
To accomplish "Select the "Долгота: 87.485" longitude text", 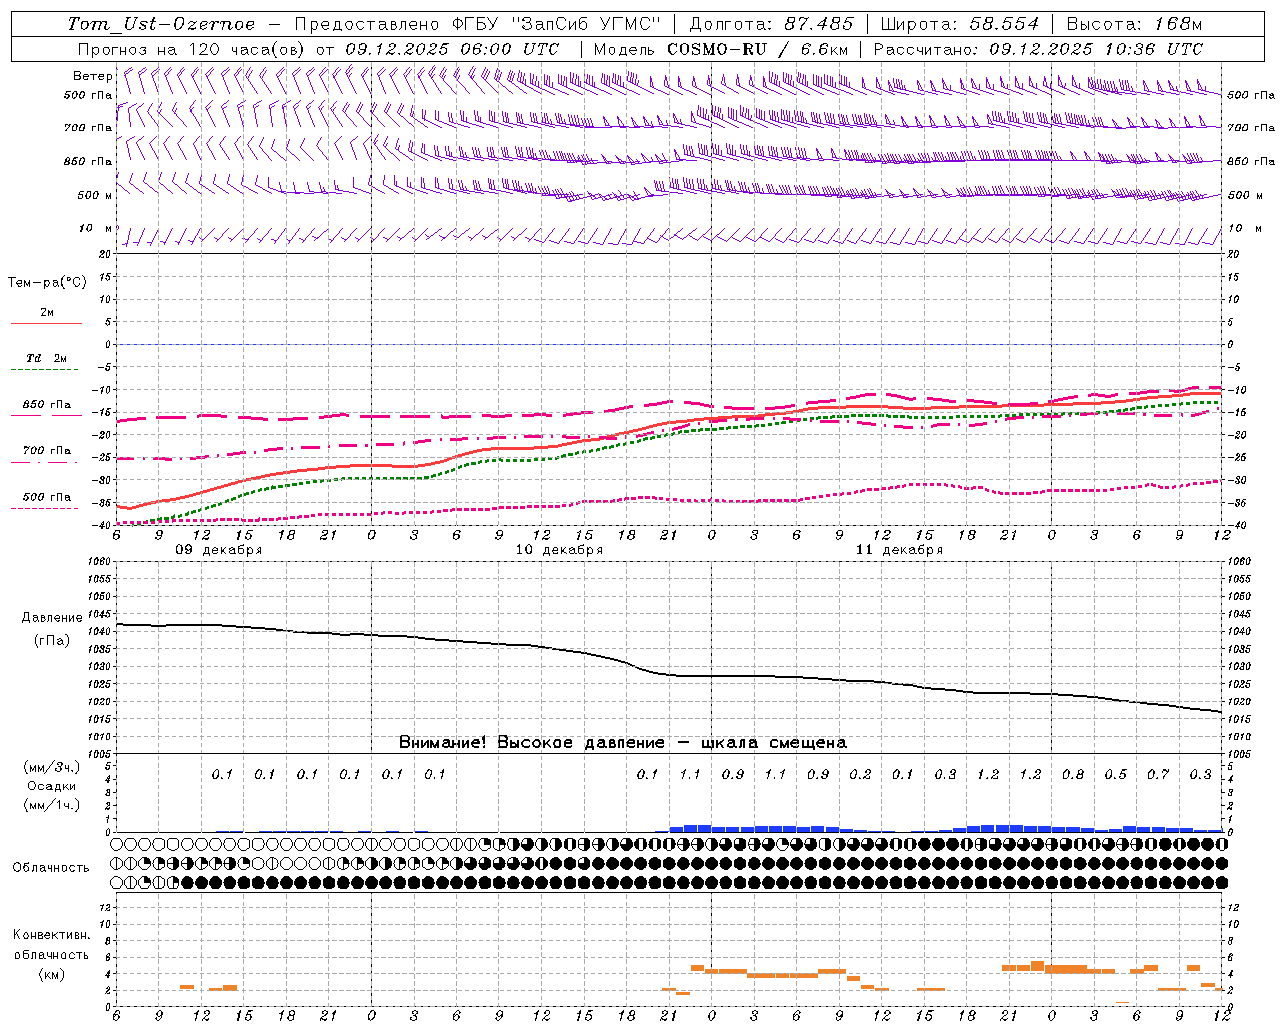I will 771,24.
